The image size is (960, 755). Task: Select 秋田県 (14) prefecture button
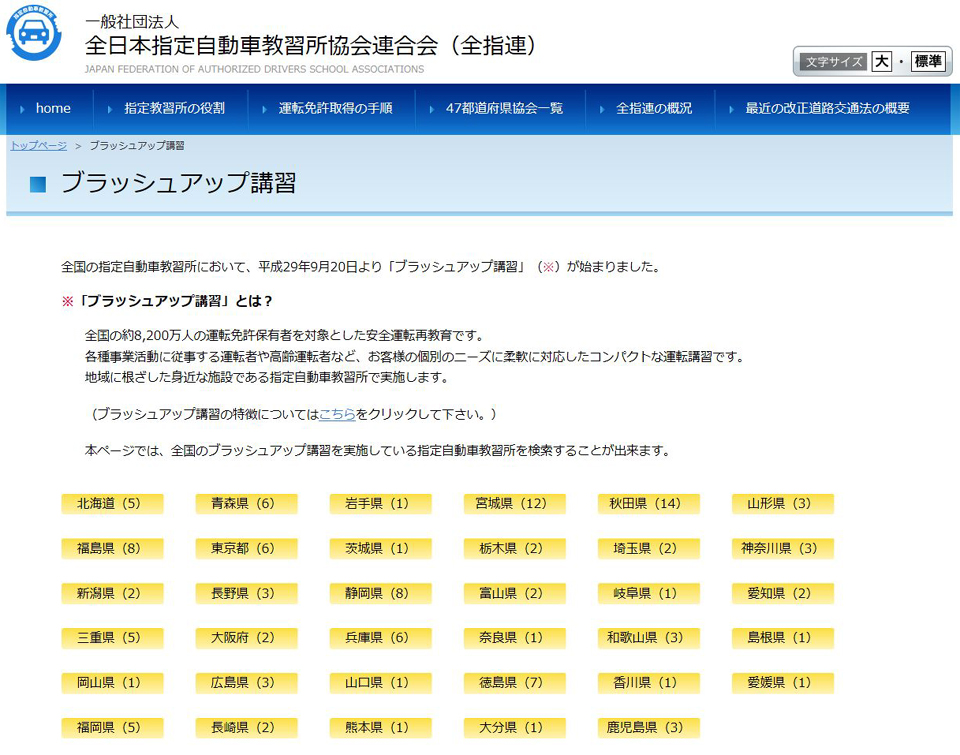648,504
